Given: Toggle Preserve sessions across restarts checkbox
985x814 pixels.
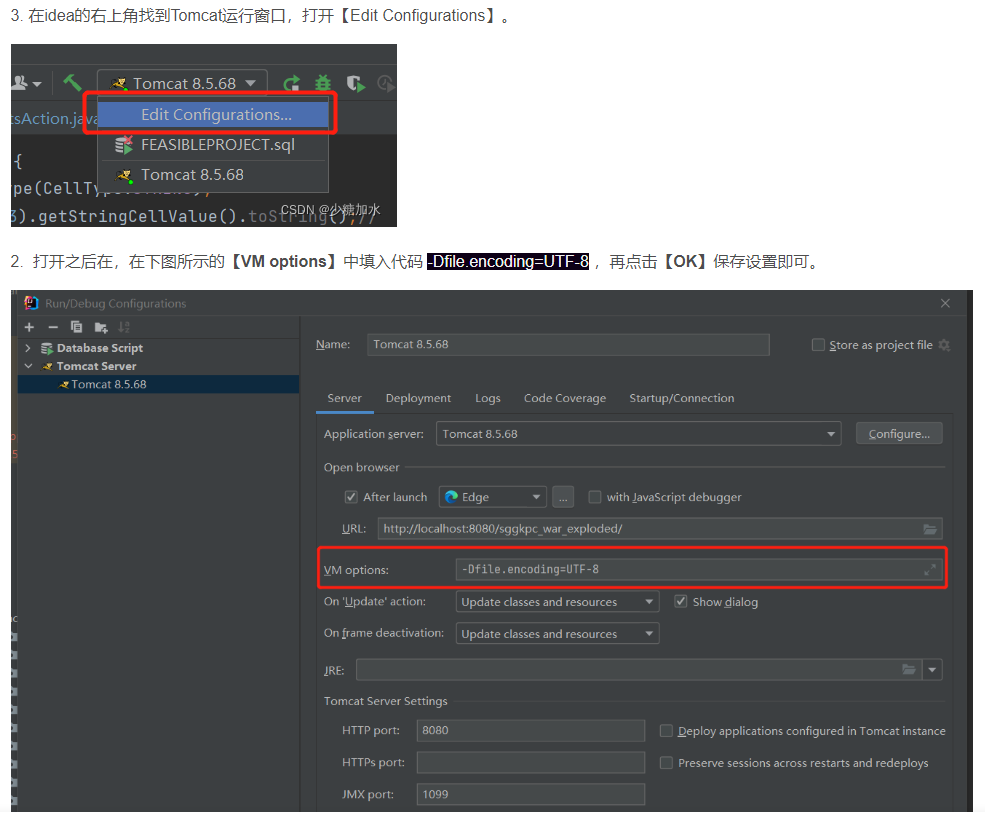Looking at the screenshot, I should pyautogui.click(x=666, y=762).
